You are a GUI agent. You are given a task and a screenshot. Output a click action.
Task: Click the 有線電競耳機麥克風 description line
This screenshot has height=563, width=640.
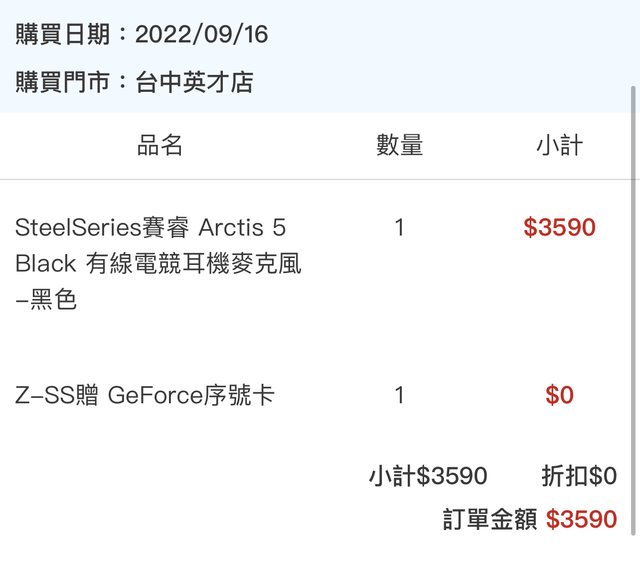pos(193,263)
